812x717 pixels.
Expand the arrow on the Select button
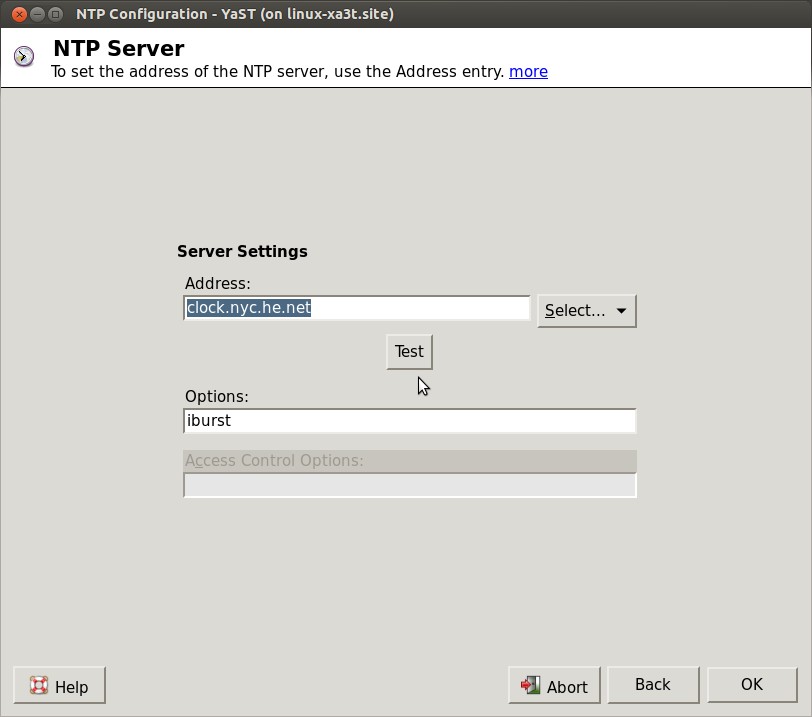[x=620, y=310]
